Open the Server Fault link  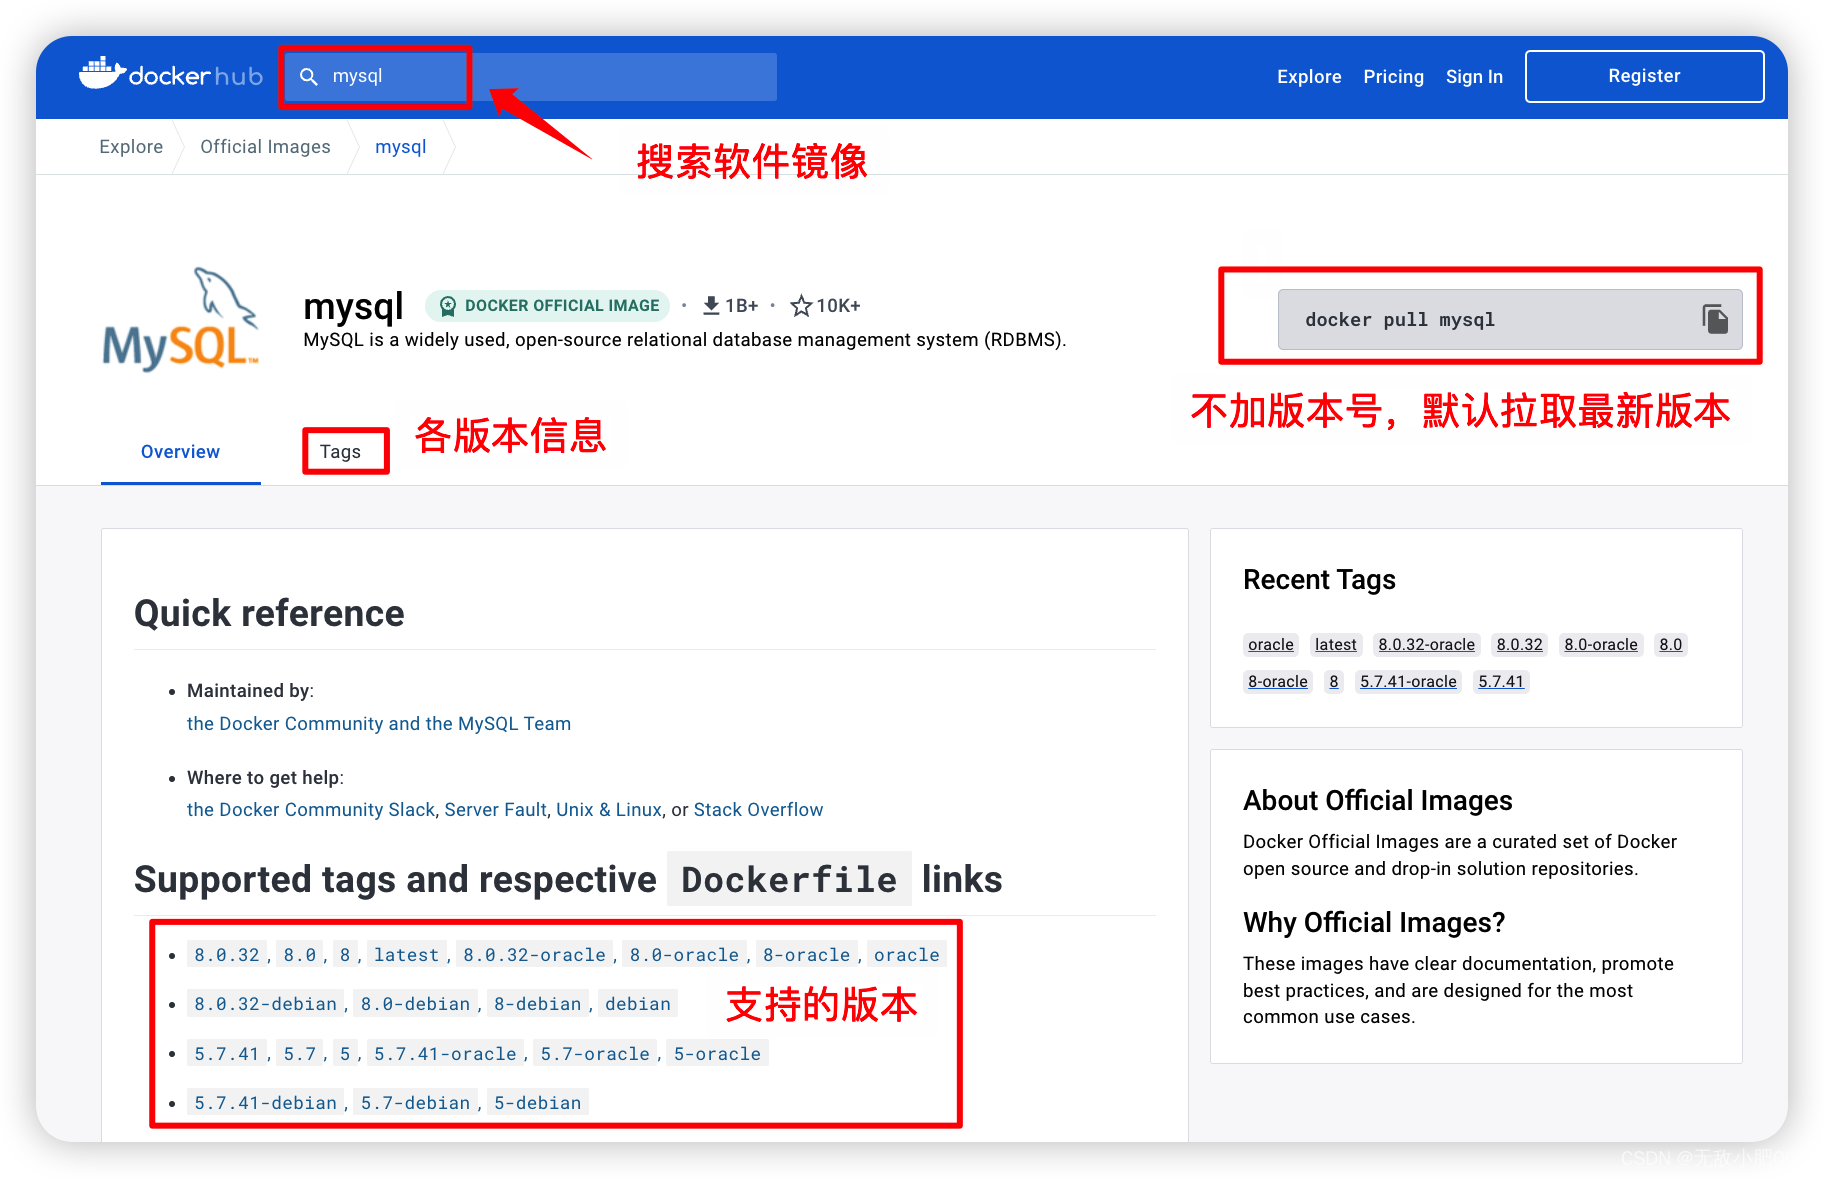495,810
